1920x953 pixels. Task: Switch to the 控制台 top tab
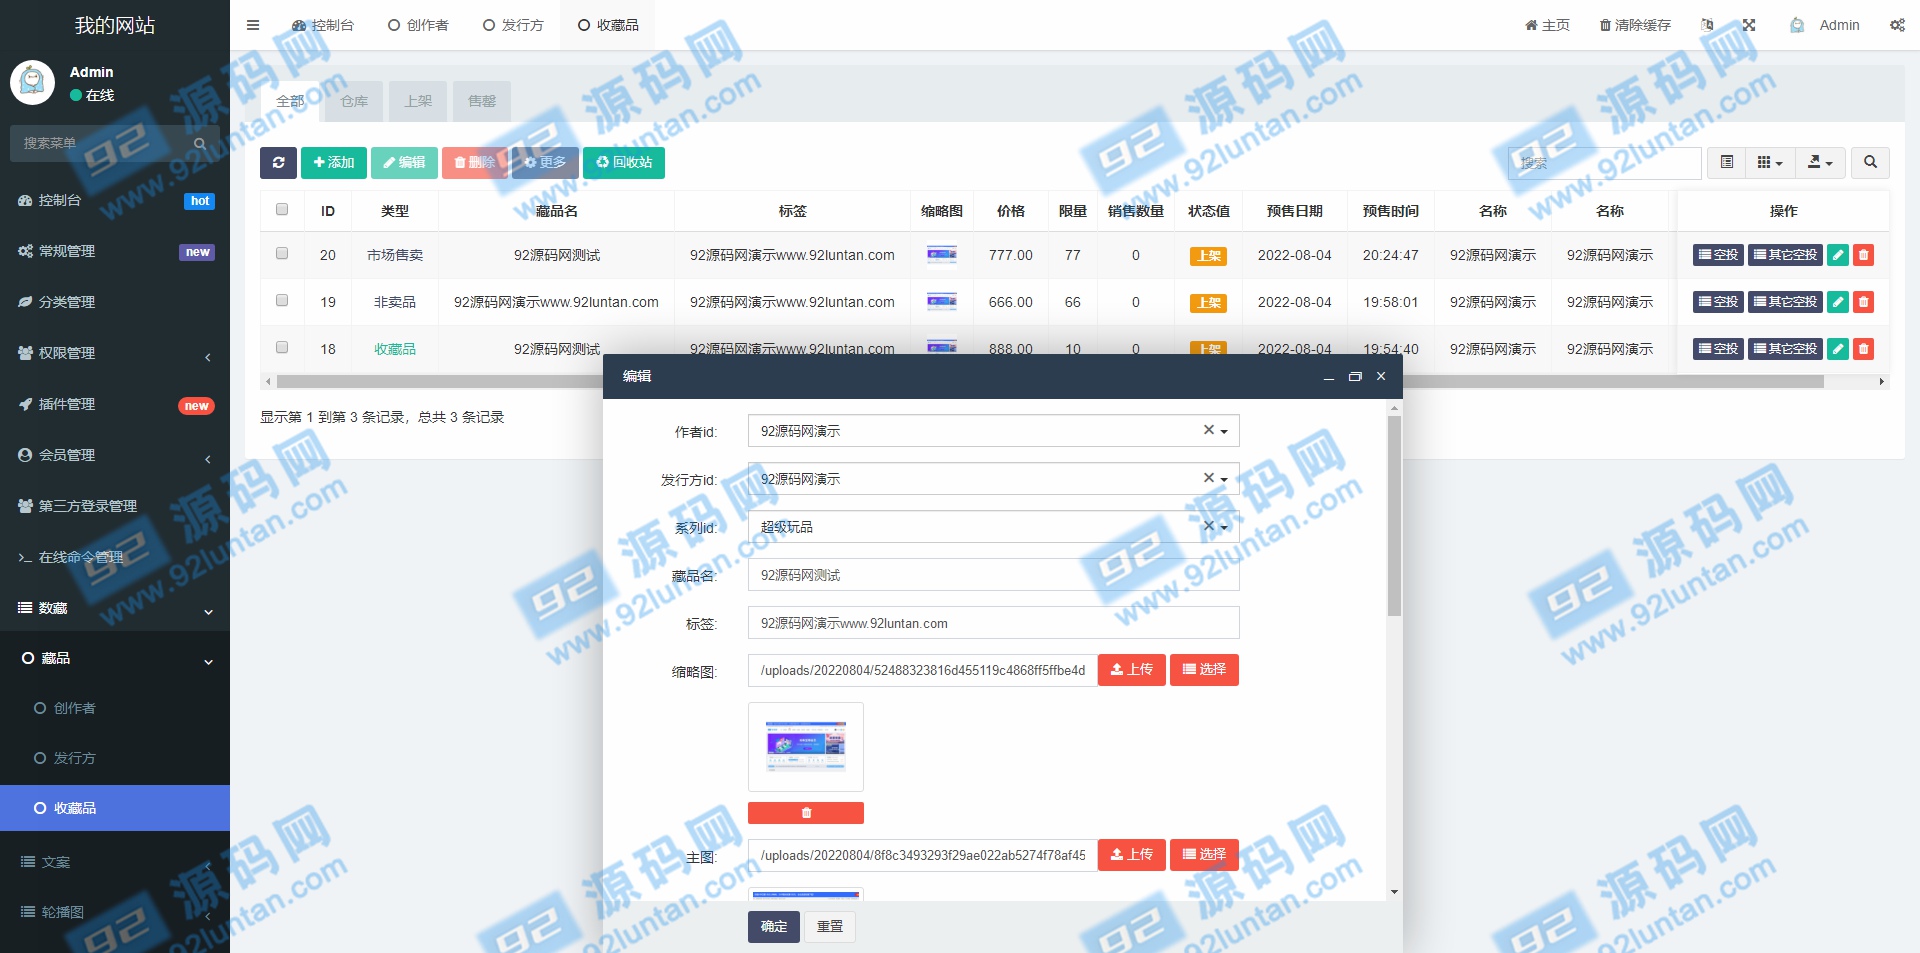(x=323, y=25)
